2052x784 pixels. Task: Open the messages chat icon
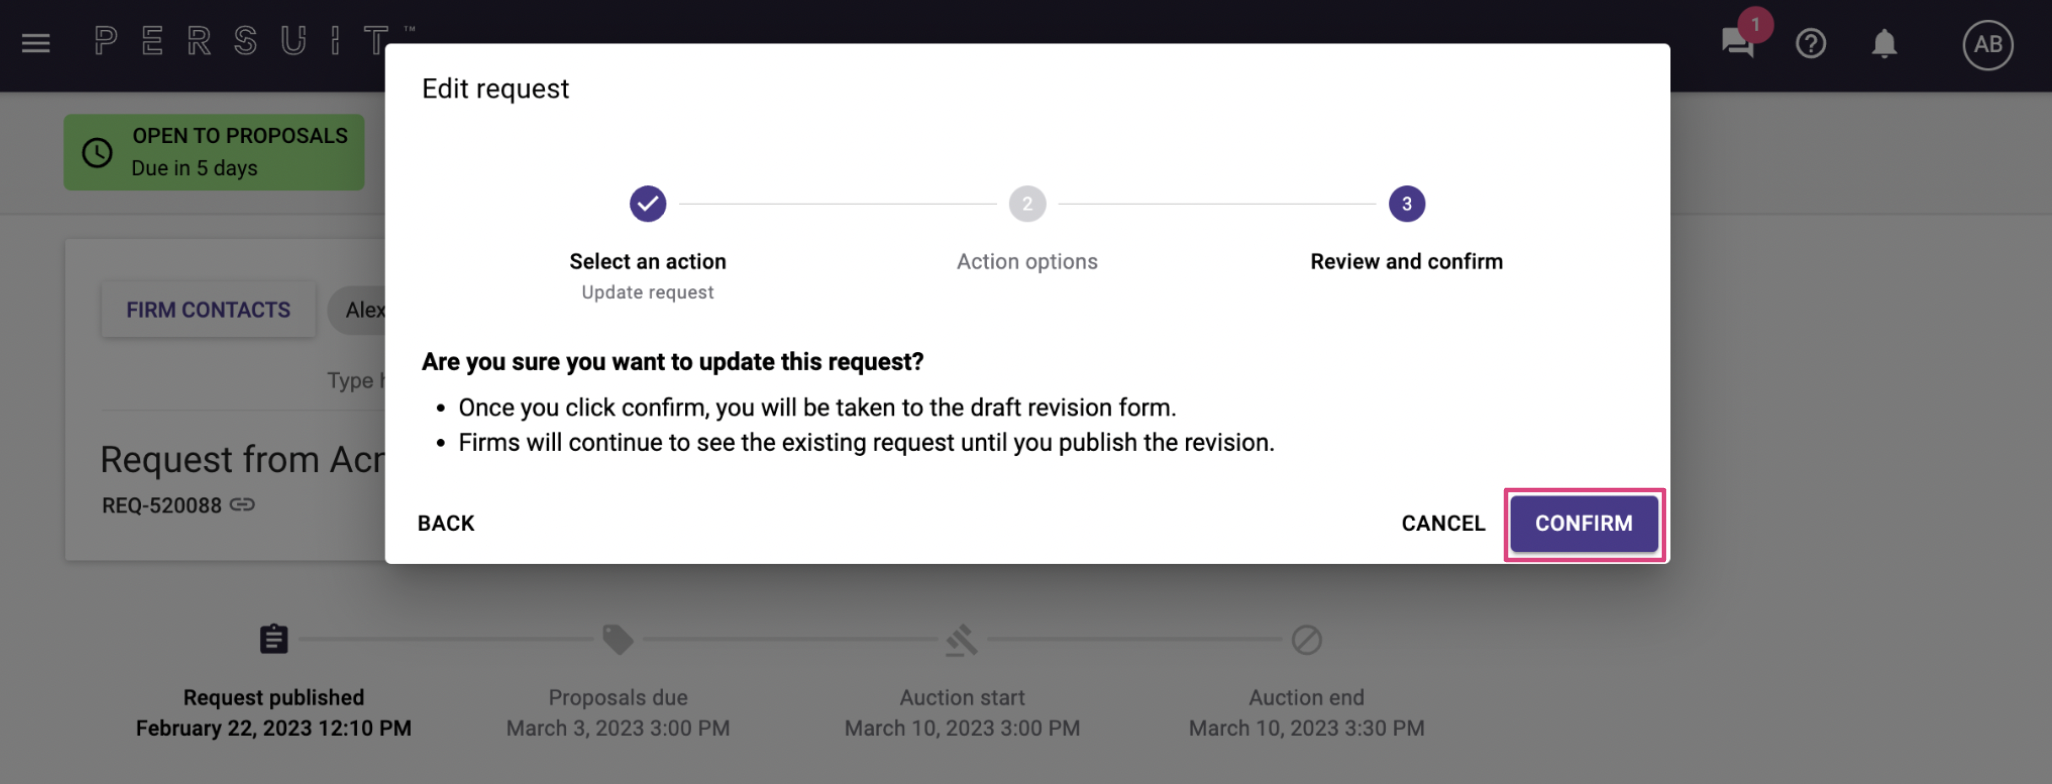tap(1737, 43)
